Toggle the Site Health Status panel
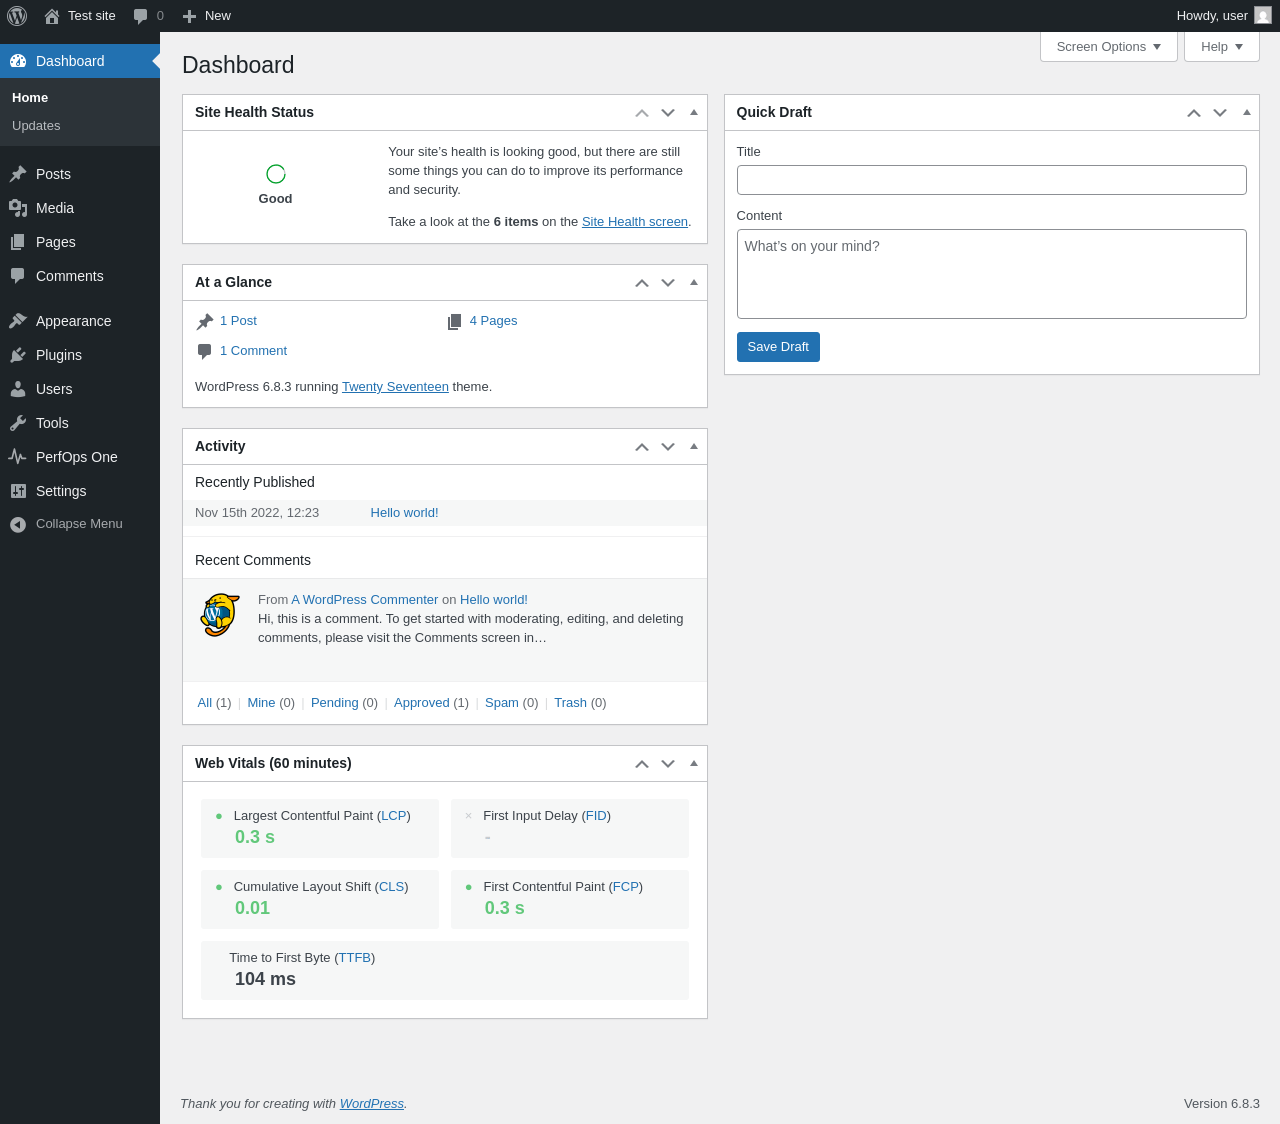The image size is (1280, 1124). click(694, 112)
